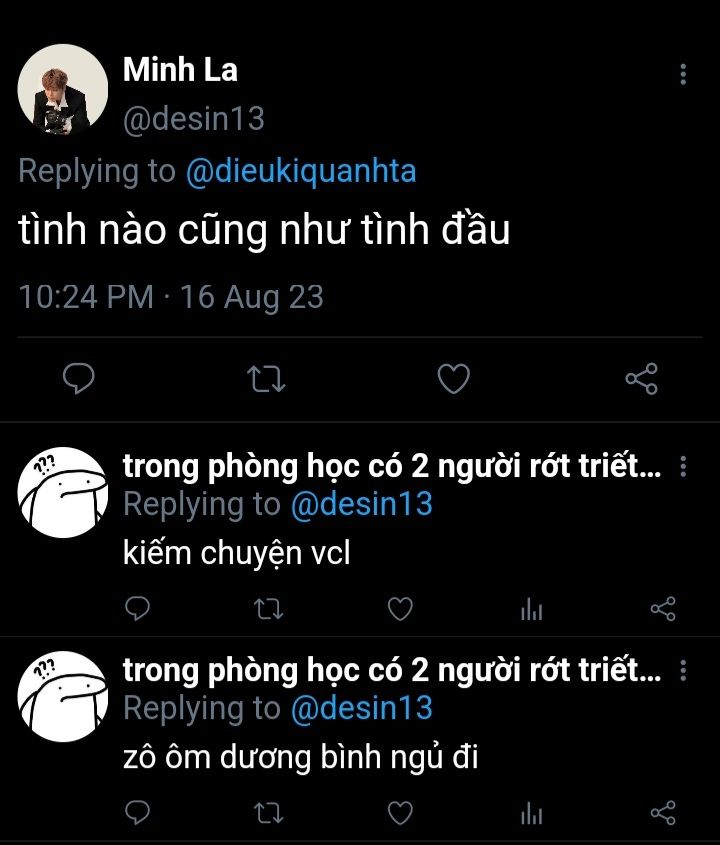Reply to the "kiếm chuyện vcl" tweet
Image resolution: width=720 pixels, height=845 pixels.
point(139,608)
